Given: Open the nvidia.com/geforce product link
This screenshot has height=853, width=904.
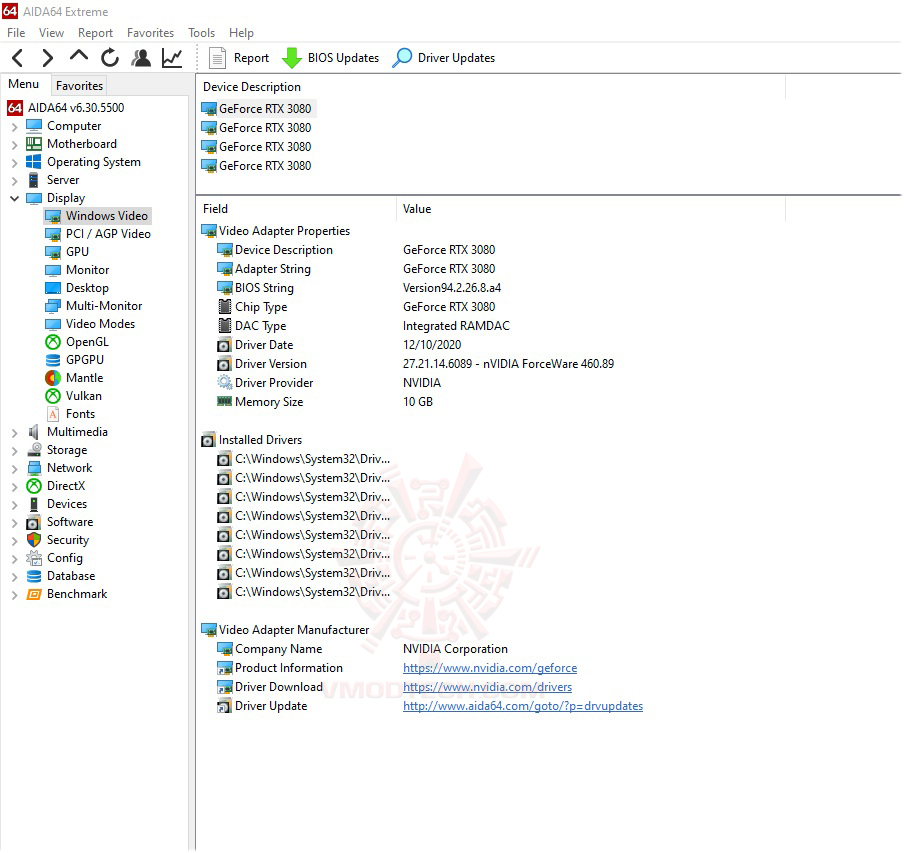Looking at the screenshot, I should (x=490, y=668).
